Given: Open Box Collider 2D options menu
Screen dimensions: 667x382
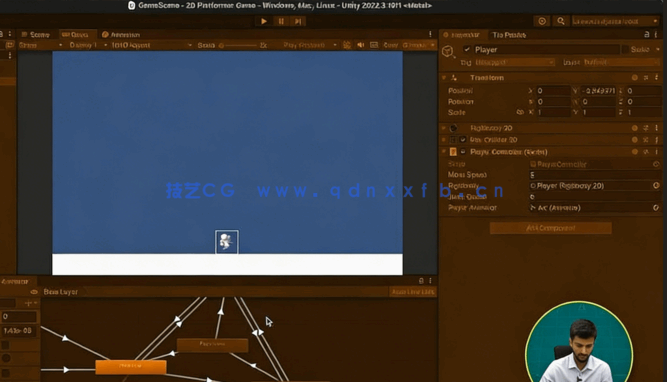Looking at the screenshot, I should 656,140.
